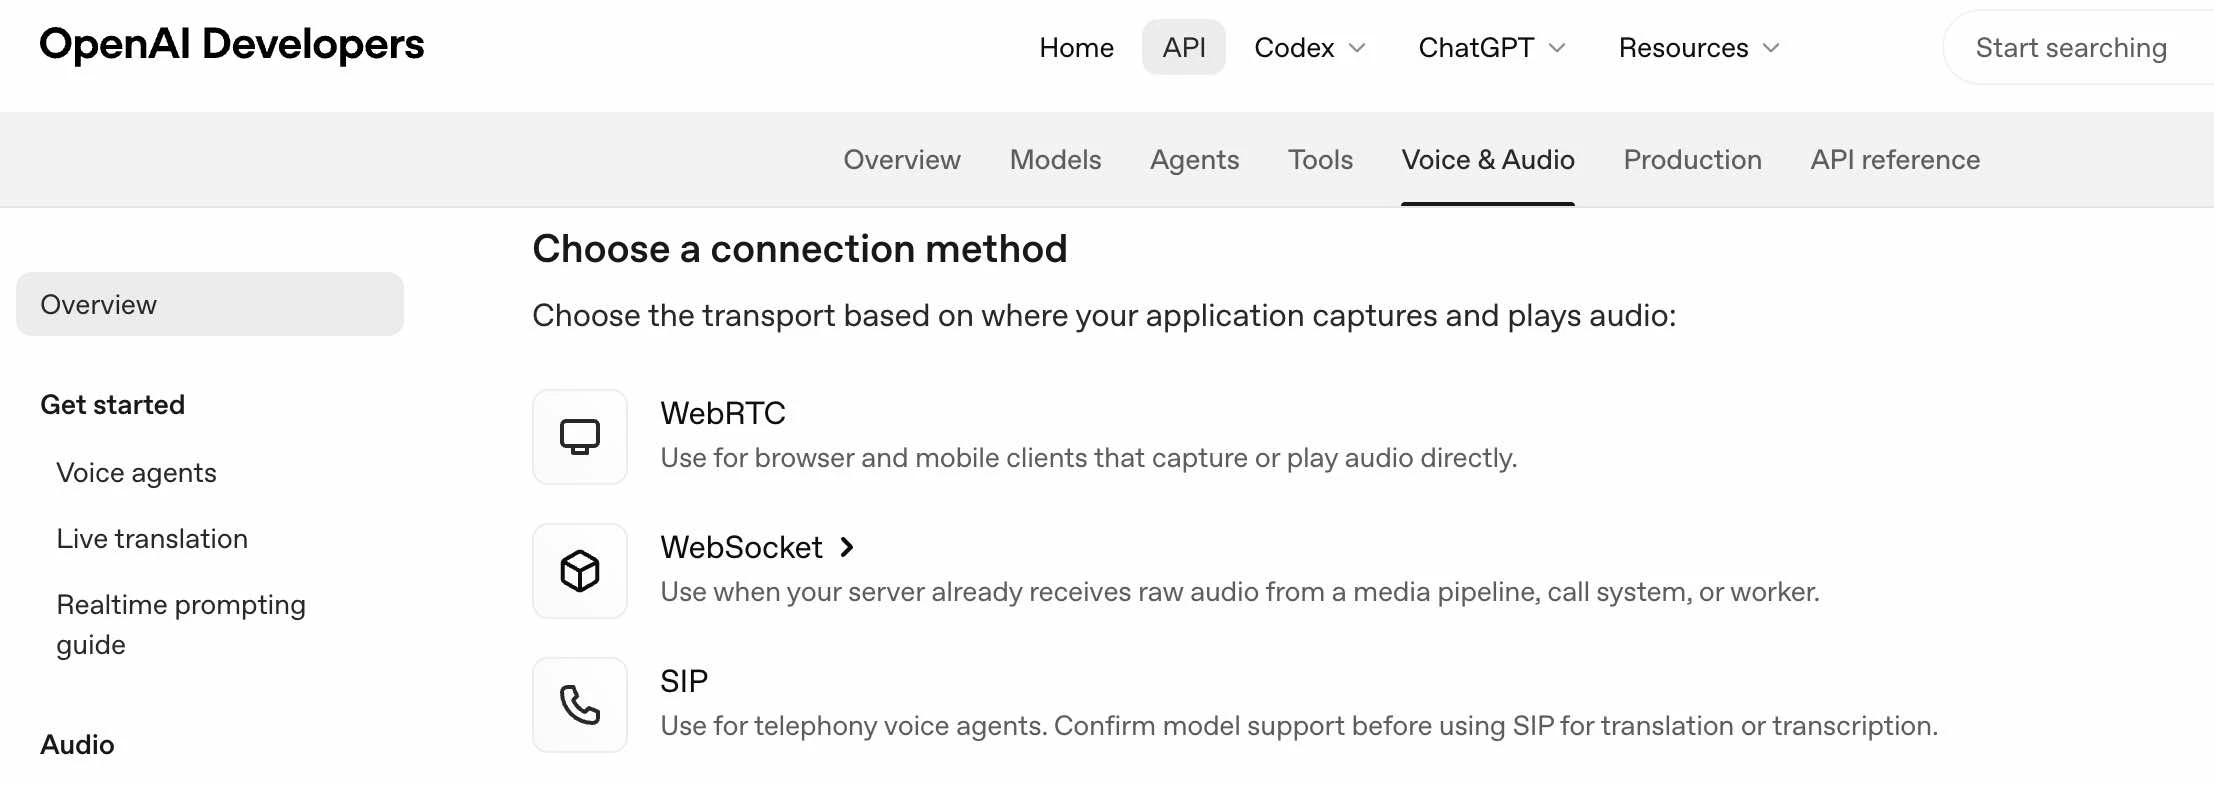Click the SIP telephony description text
The image size is (2214, 786).
point(1299,726)
